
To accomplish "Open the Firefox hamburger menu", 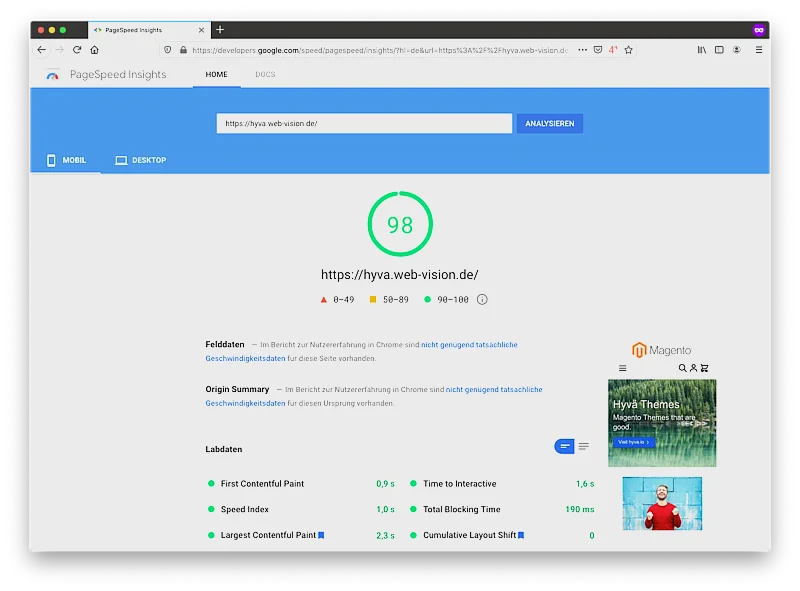I will [x=759, y=50].
